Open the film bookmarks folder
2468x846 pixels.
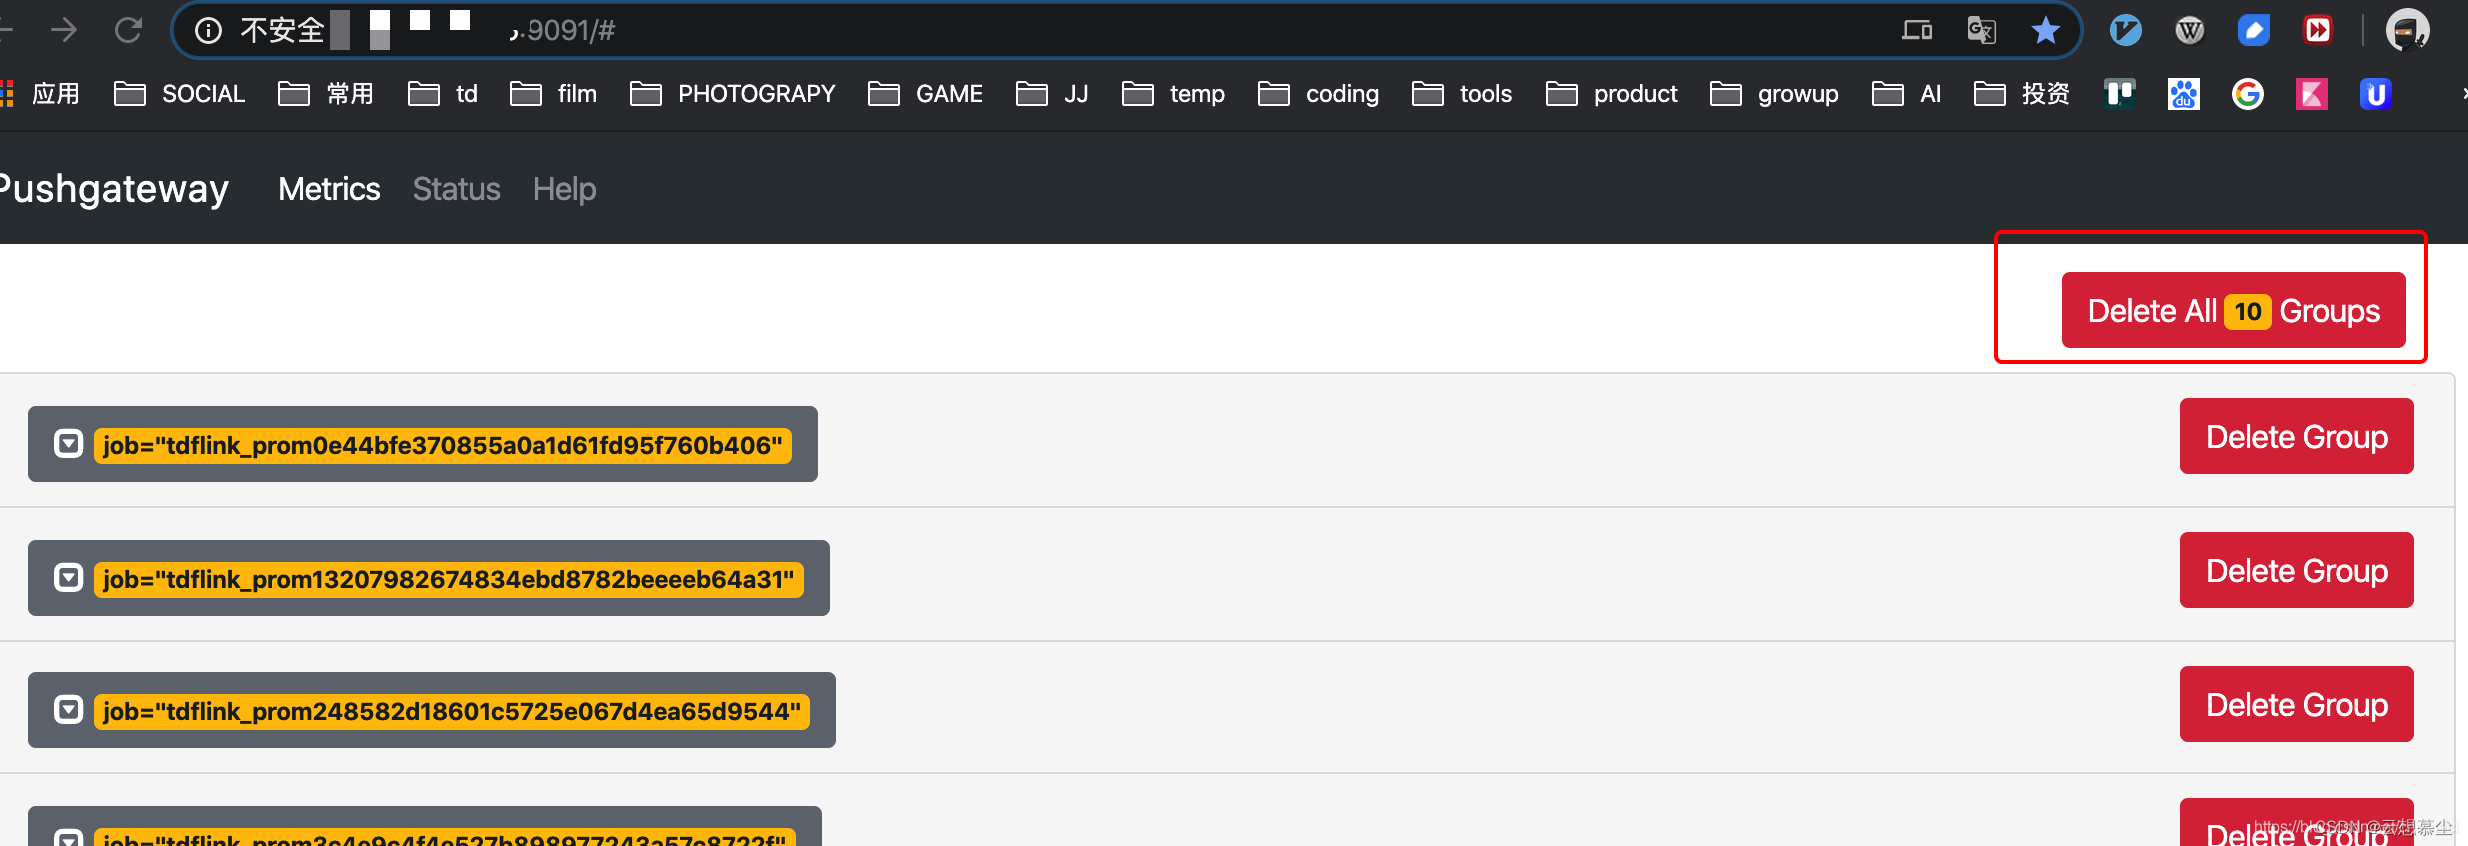point(553,94)
